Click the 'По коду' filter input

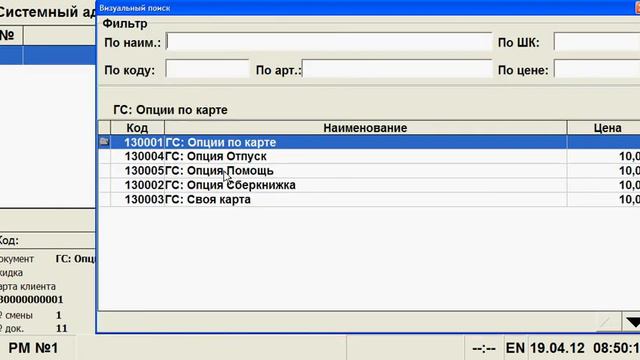[x=207, y=69]
